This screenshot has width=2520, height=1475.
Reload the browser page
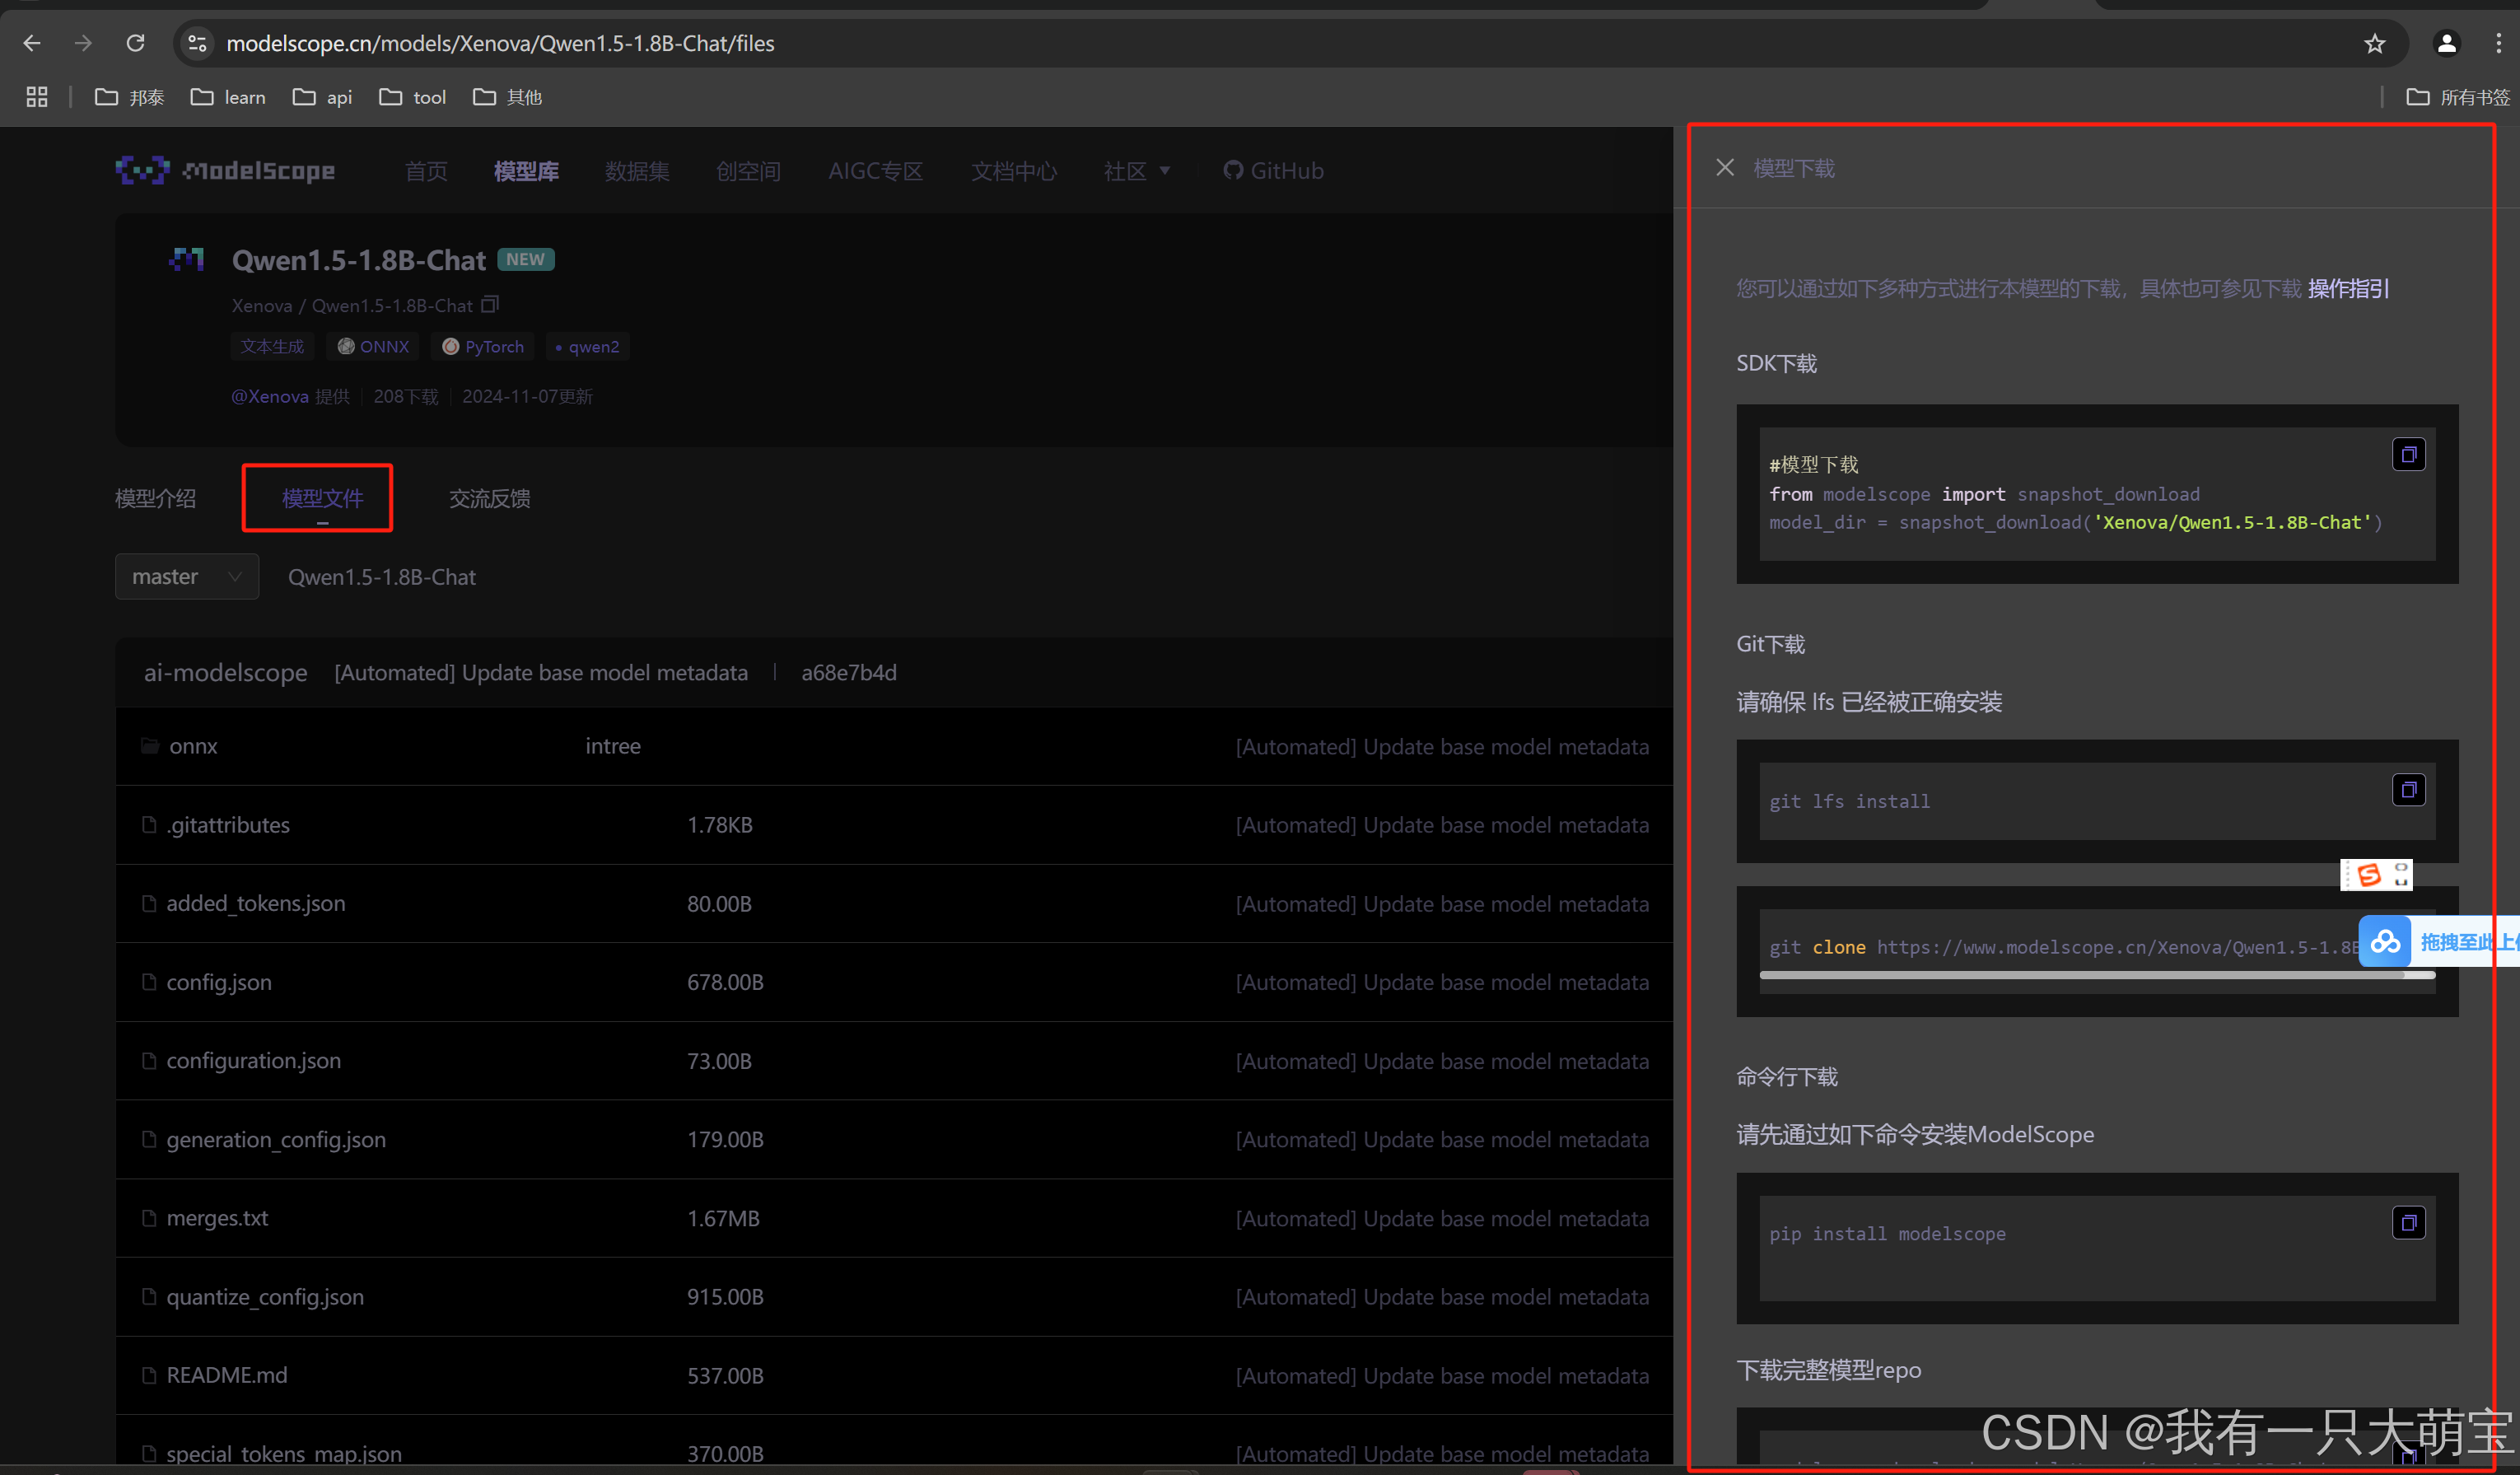(135, 43)
